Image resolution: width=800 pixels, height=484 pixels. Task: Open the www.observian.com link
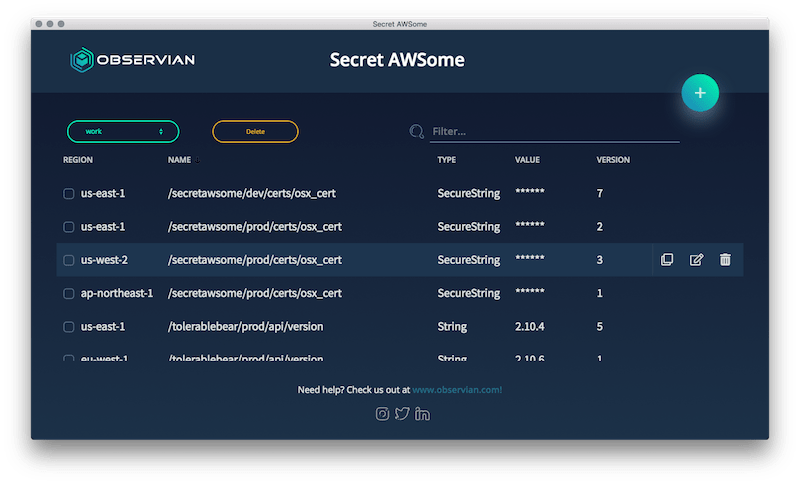[x=457, y=390]
